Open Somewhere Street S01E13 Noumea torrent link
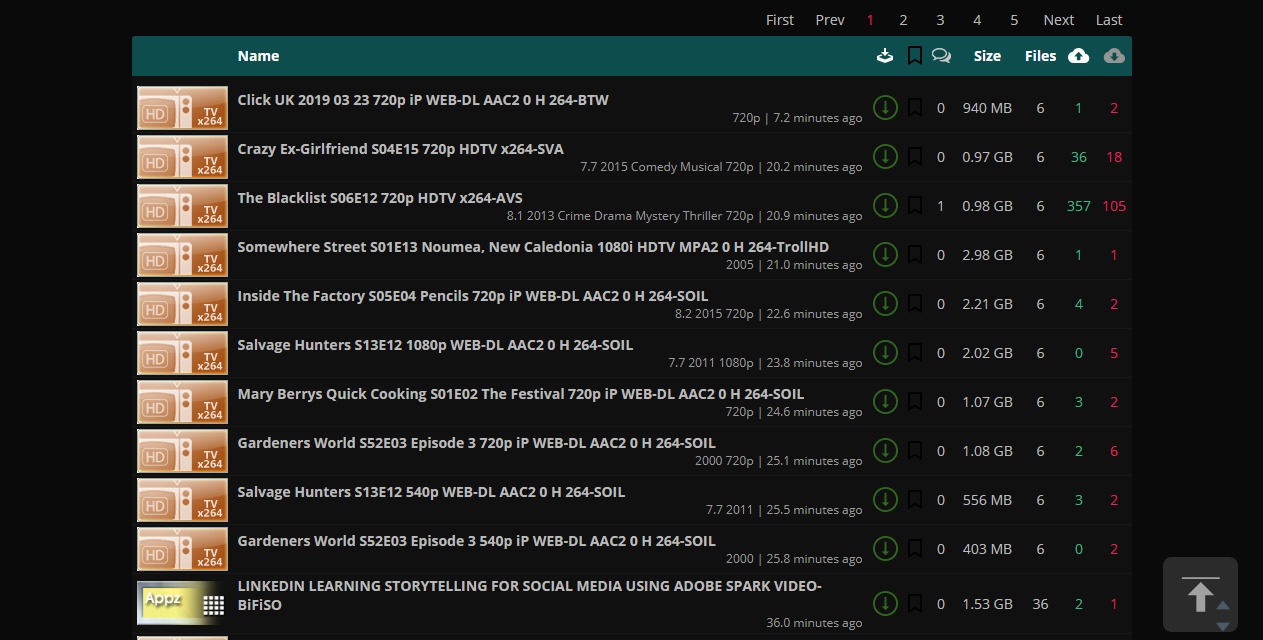 [533, 247]
